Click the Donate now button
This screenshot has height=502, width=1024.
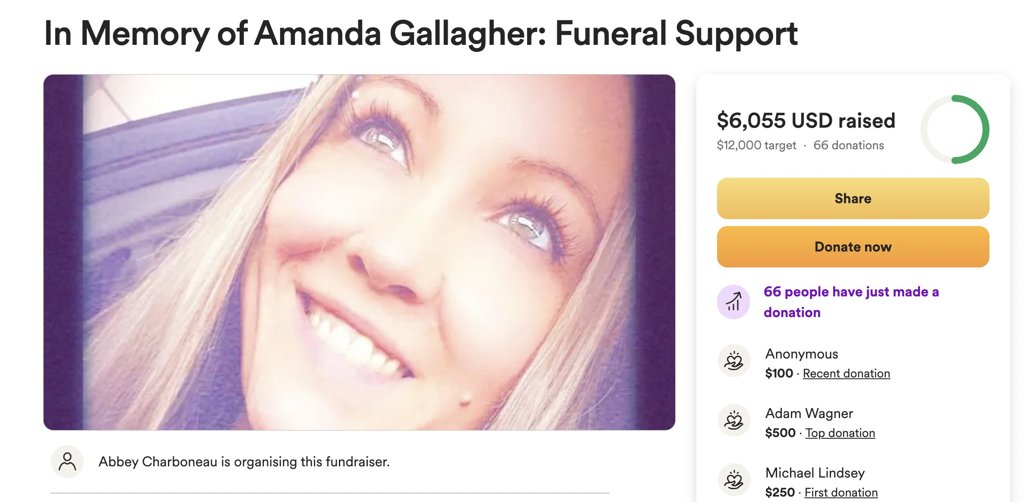click(853, 247)
